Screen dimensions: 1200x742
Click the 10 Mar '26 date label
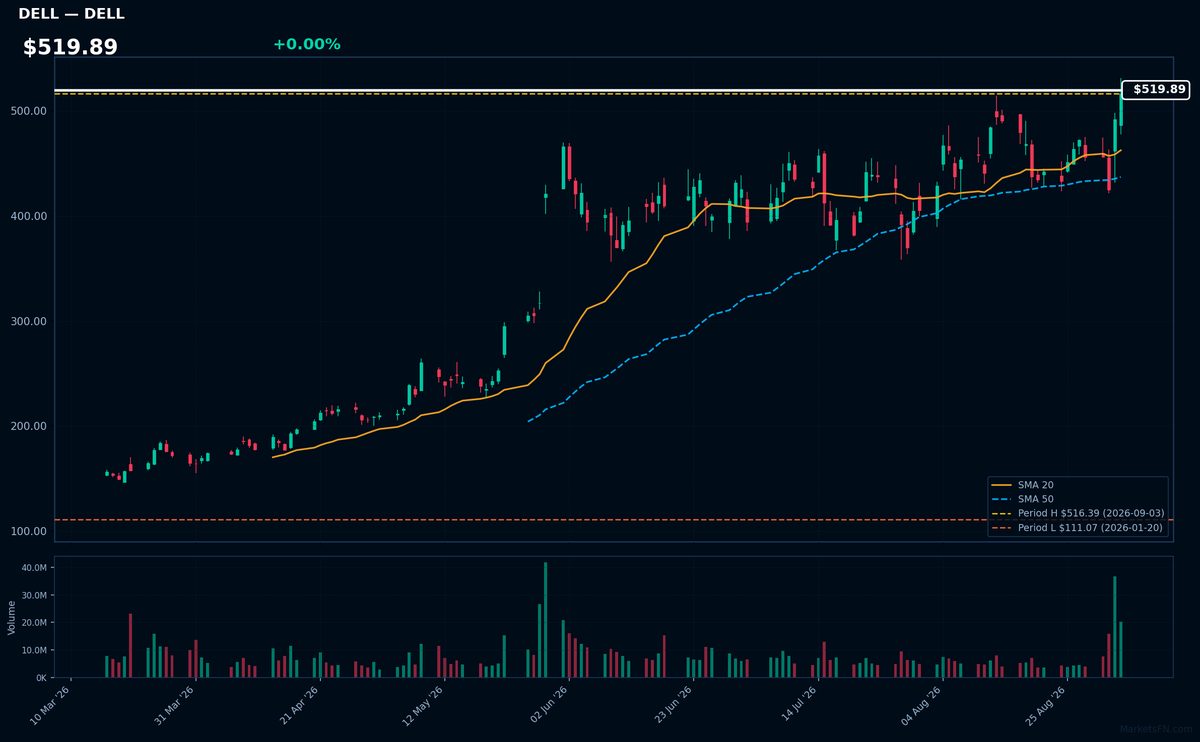point(51,705)
